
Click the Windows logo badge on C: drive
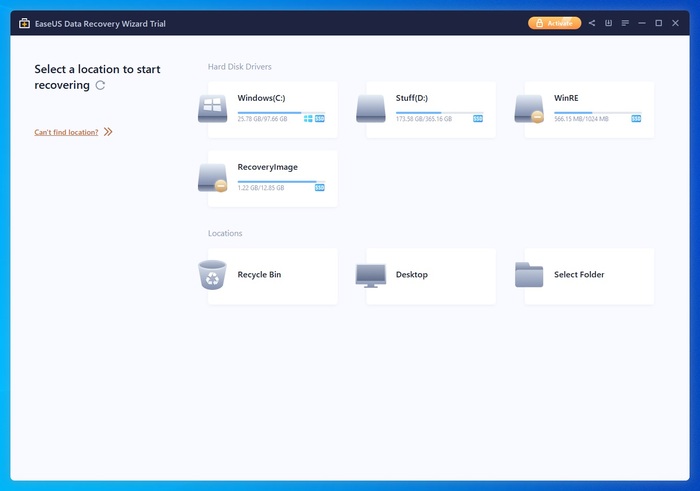click(x=308, y=119)
